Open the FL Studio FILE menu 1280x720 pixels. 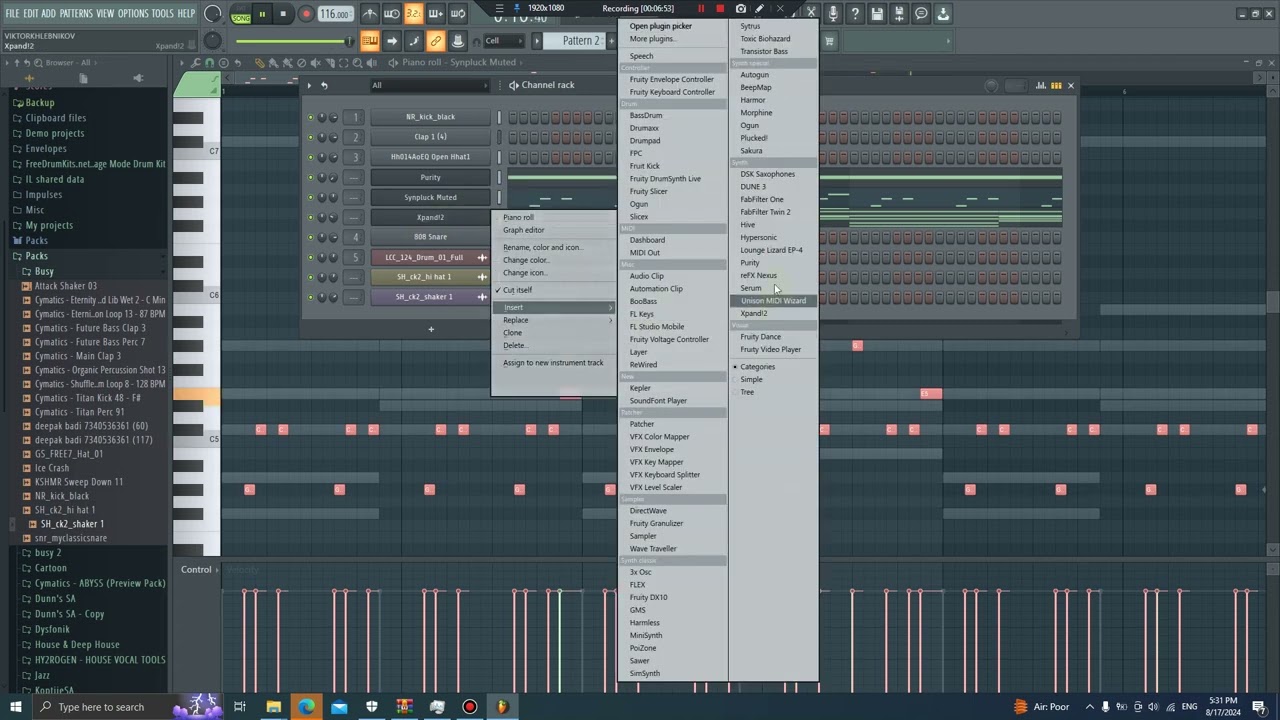pyautogui.click(x=13, y=13)
